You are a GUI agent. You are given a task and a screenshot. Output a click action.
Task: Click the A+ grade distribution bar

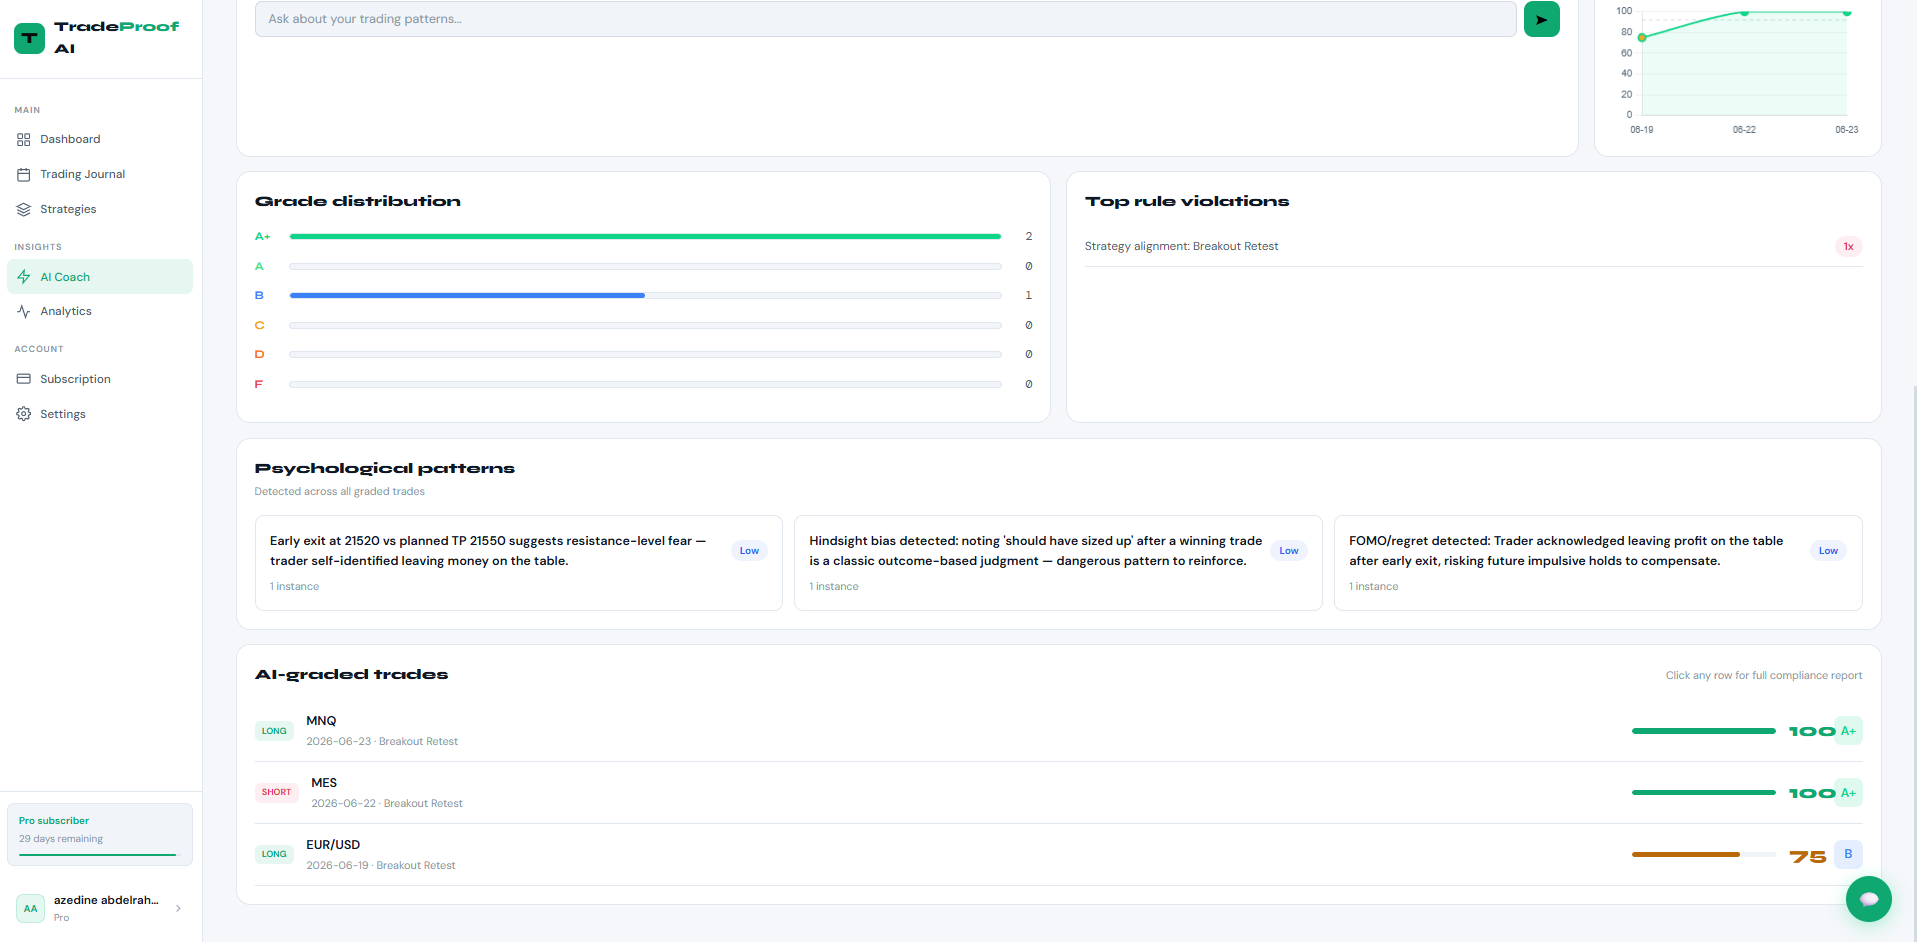(x=645, y=237)
